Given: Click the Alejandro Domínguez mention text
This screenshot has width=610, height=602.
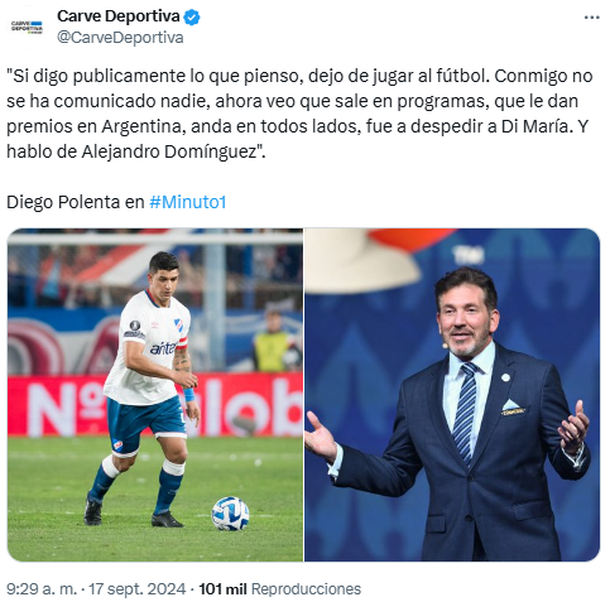Looking at the screenshot, I should [x=170, y=152].
